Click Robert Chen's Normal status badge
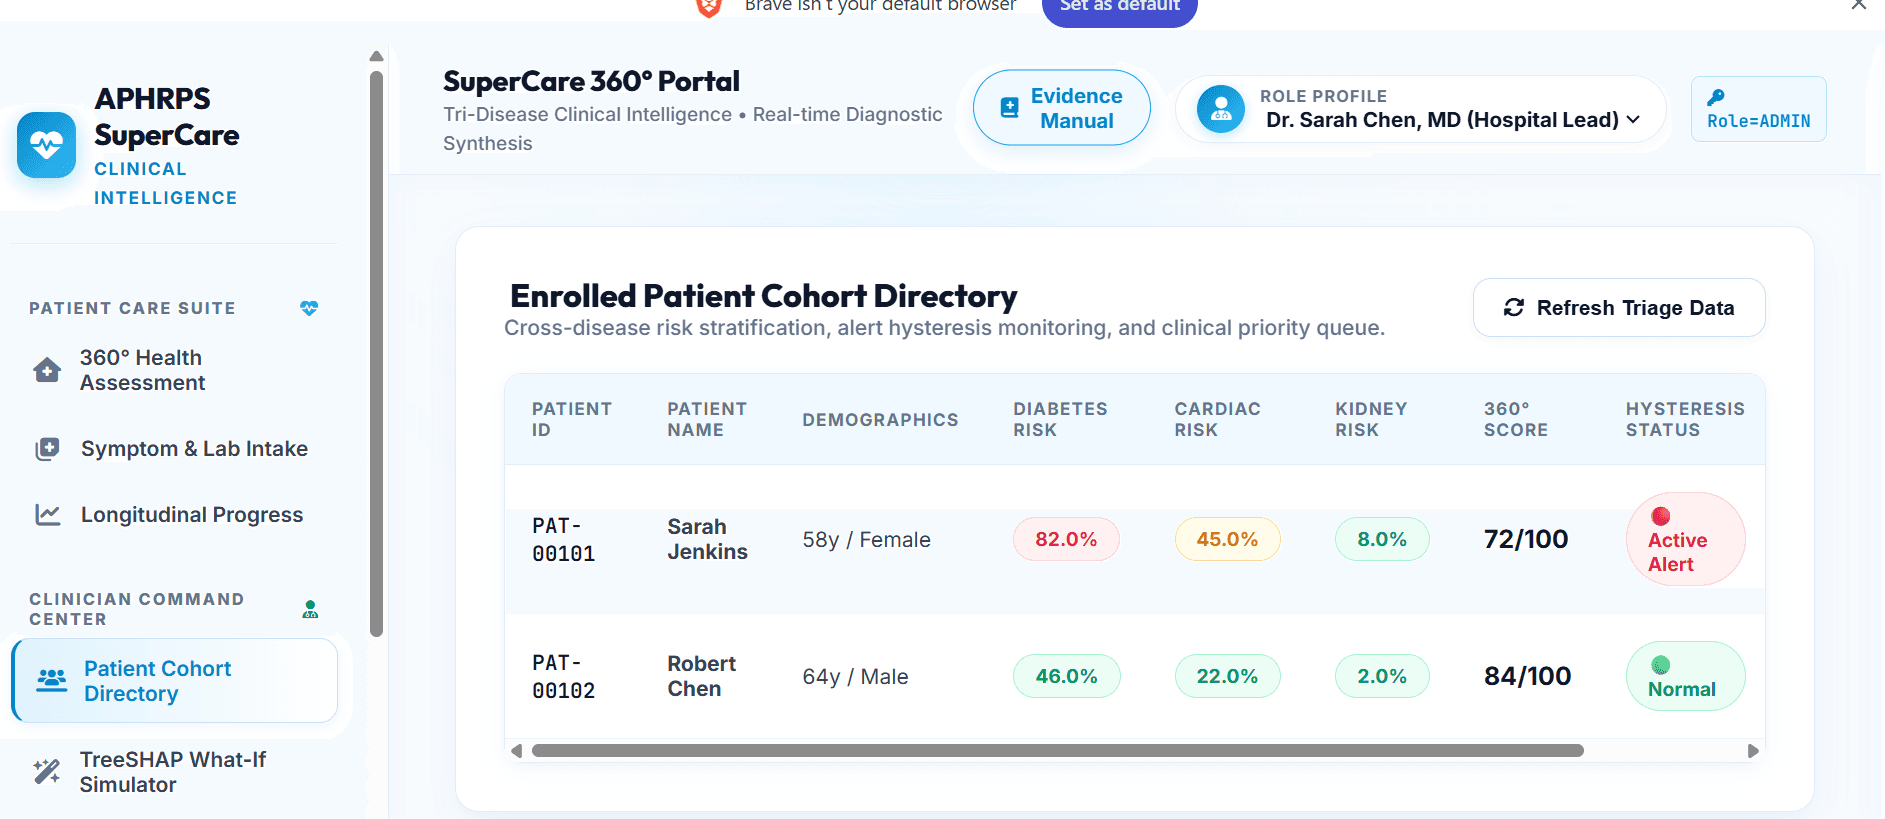Image resolution: width=1885 pixels, height=819 pixels. pos(1686,676)
